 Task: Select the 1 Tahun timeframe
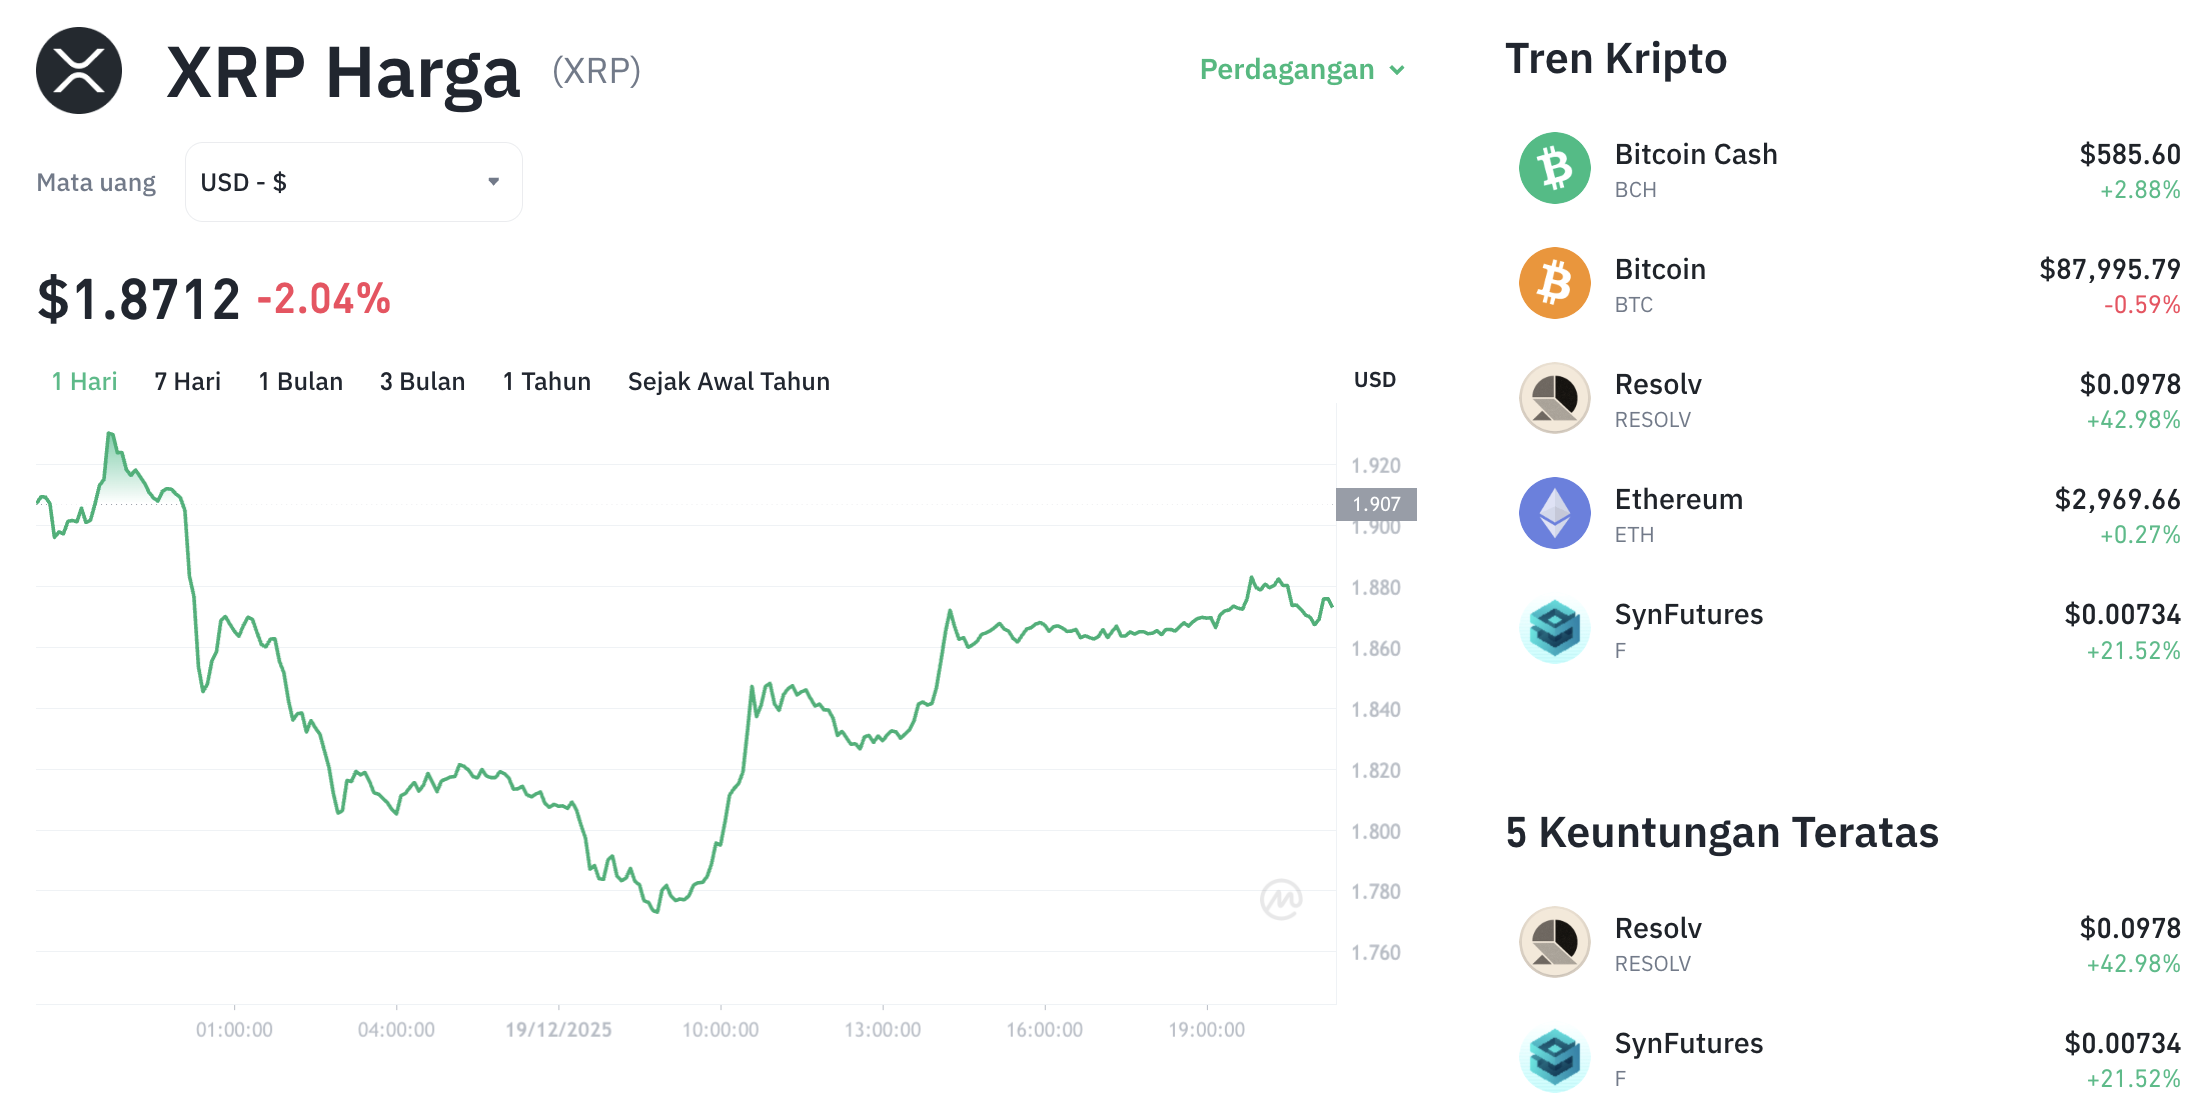pyautogui.click(x=546, y=381)
